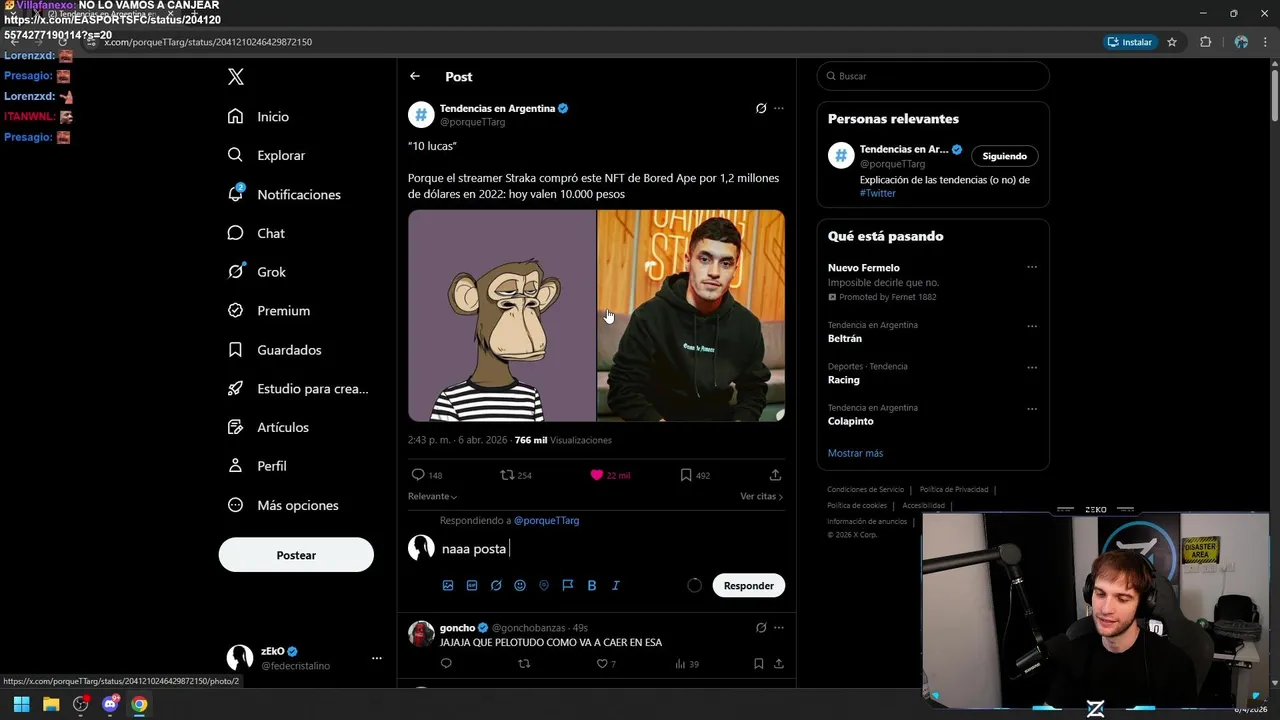Open Chrome from the taskbar
This screenshot has width=1280, height=720.
(139, 704)
